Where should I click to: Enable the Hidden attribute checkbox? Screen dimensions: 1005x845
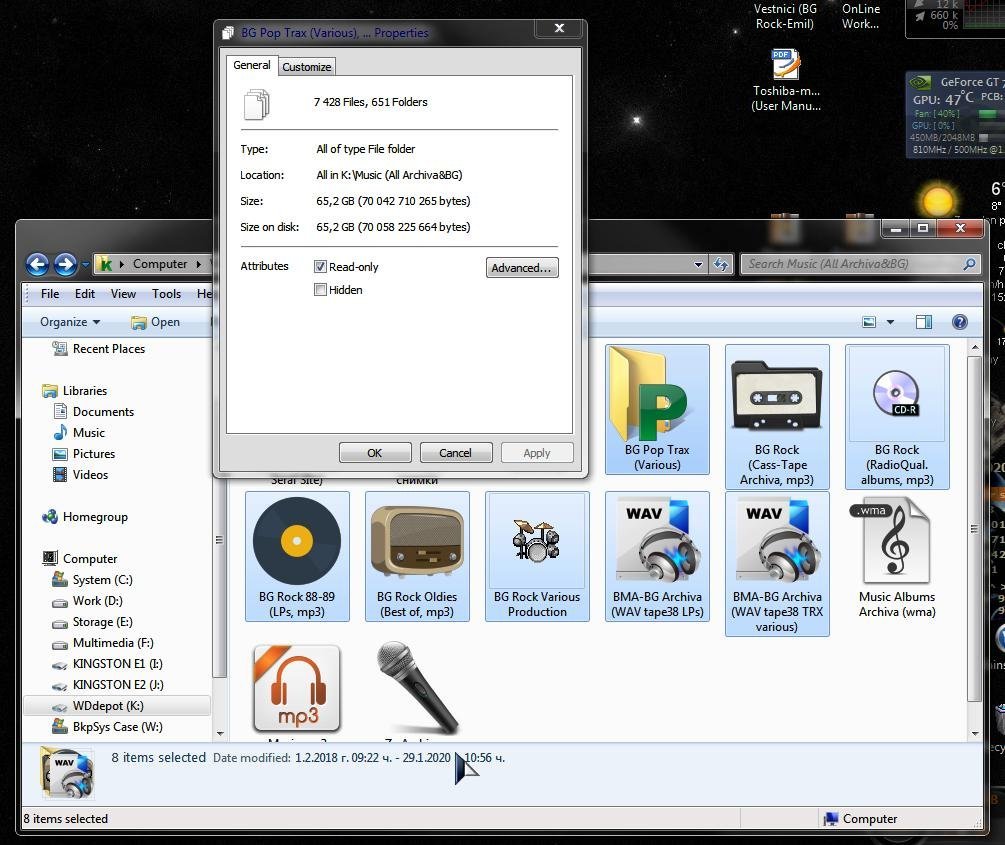pyautogui.click(x=321, y=290)
